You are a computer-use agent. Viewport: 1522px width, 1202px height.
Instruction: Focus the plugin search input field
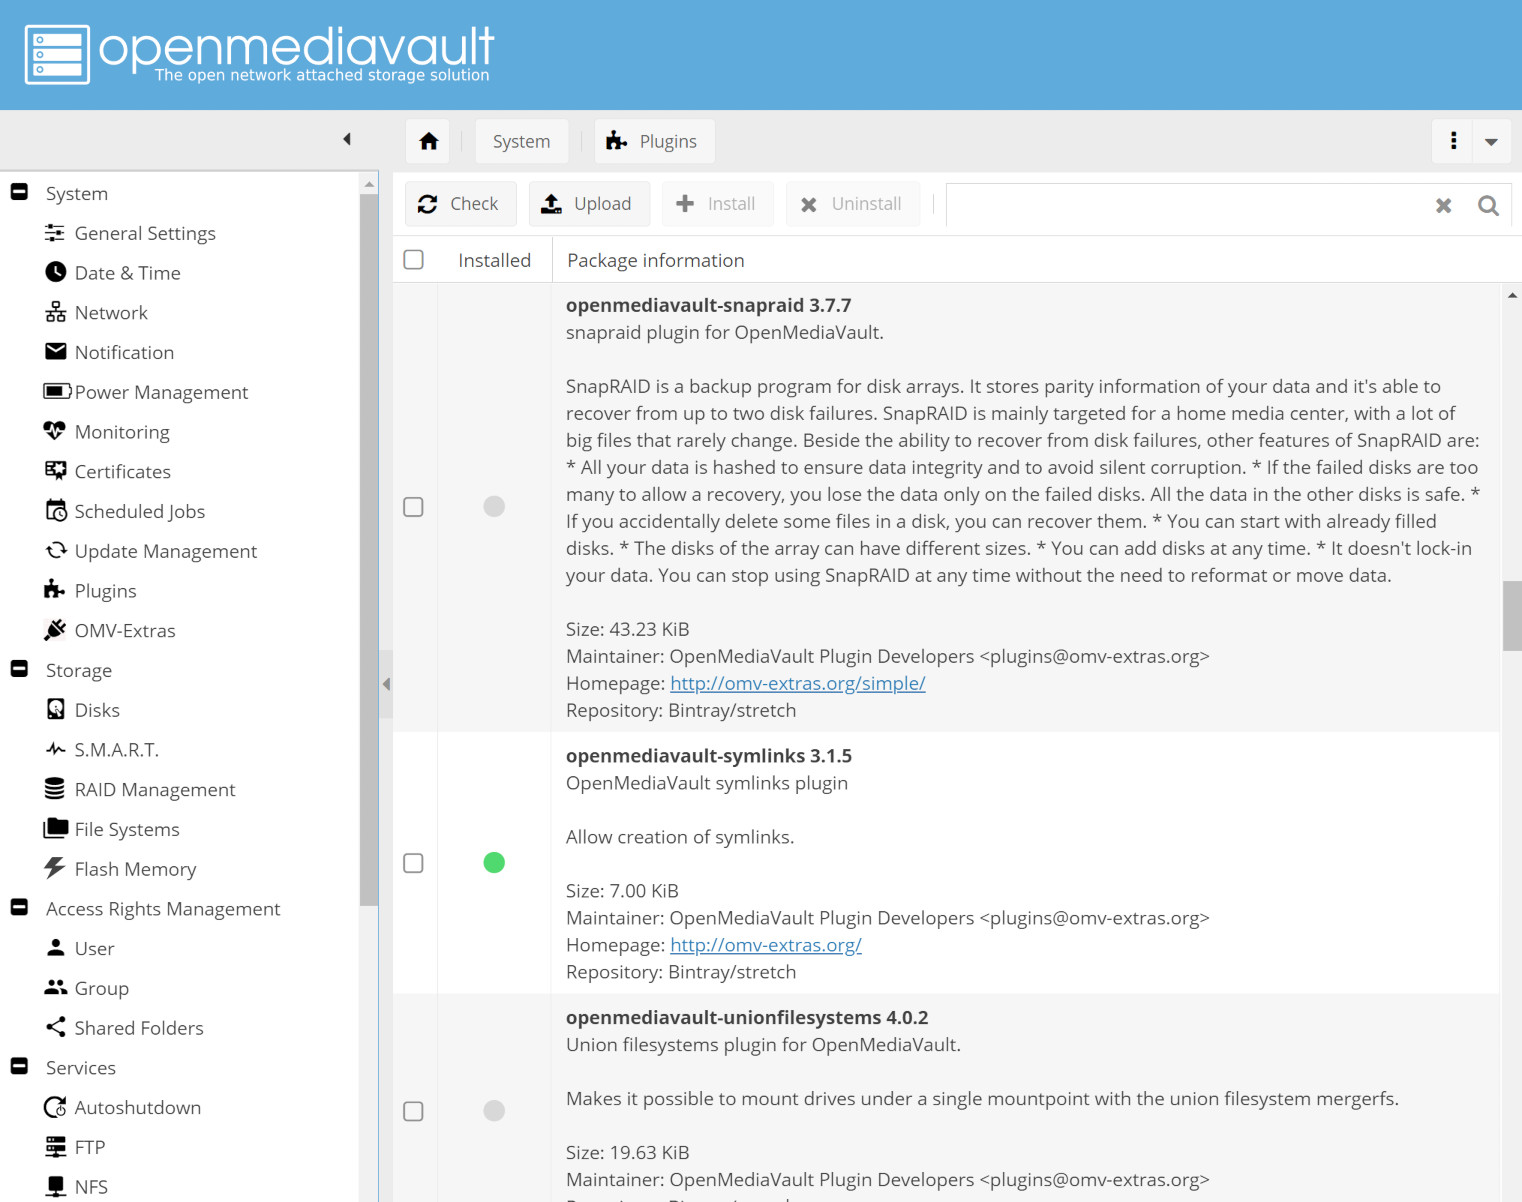[x=1188, y=205]
